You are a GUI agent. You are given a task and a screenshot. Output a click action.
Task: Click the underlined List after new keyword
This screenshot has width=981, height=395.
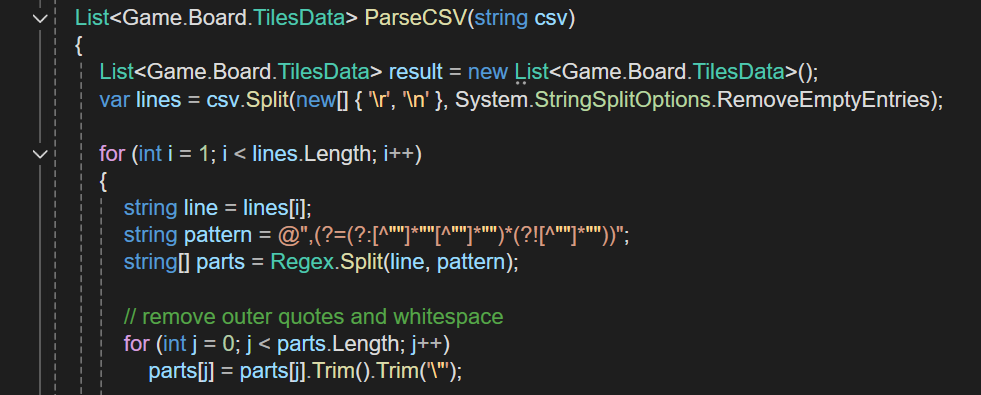pyautogui.click(x=532, y=72)
